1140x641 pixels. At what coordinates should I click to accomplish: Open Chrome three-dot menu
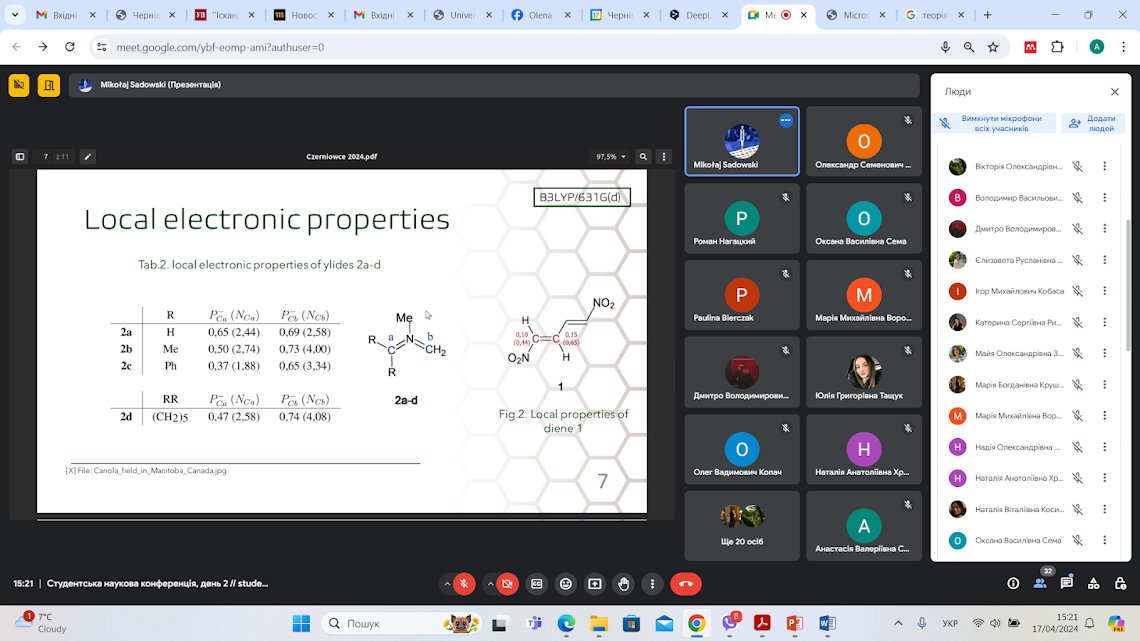(1123, 47)
